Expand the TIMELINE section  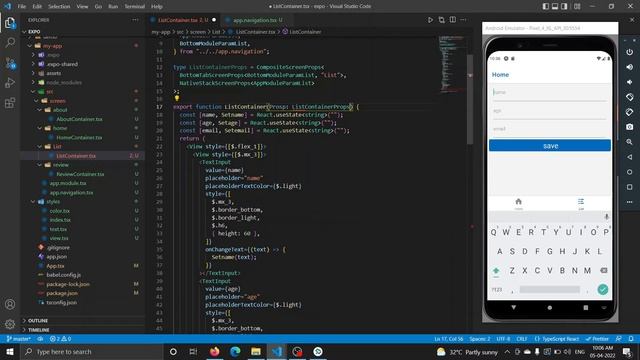[82, 330]
